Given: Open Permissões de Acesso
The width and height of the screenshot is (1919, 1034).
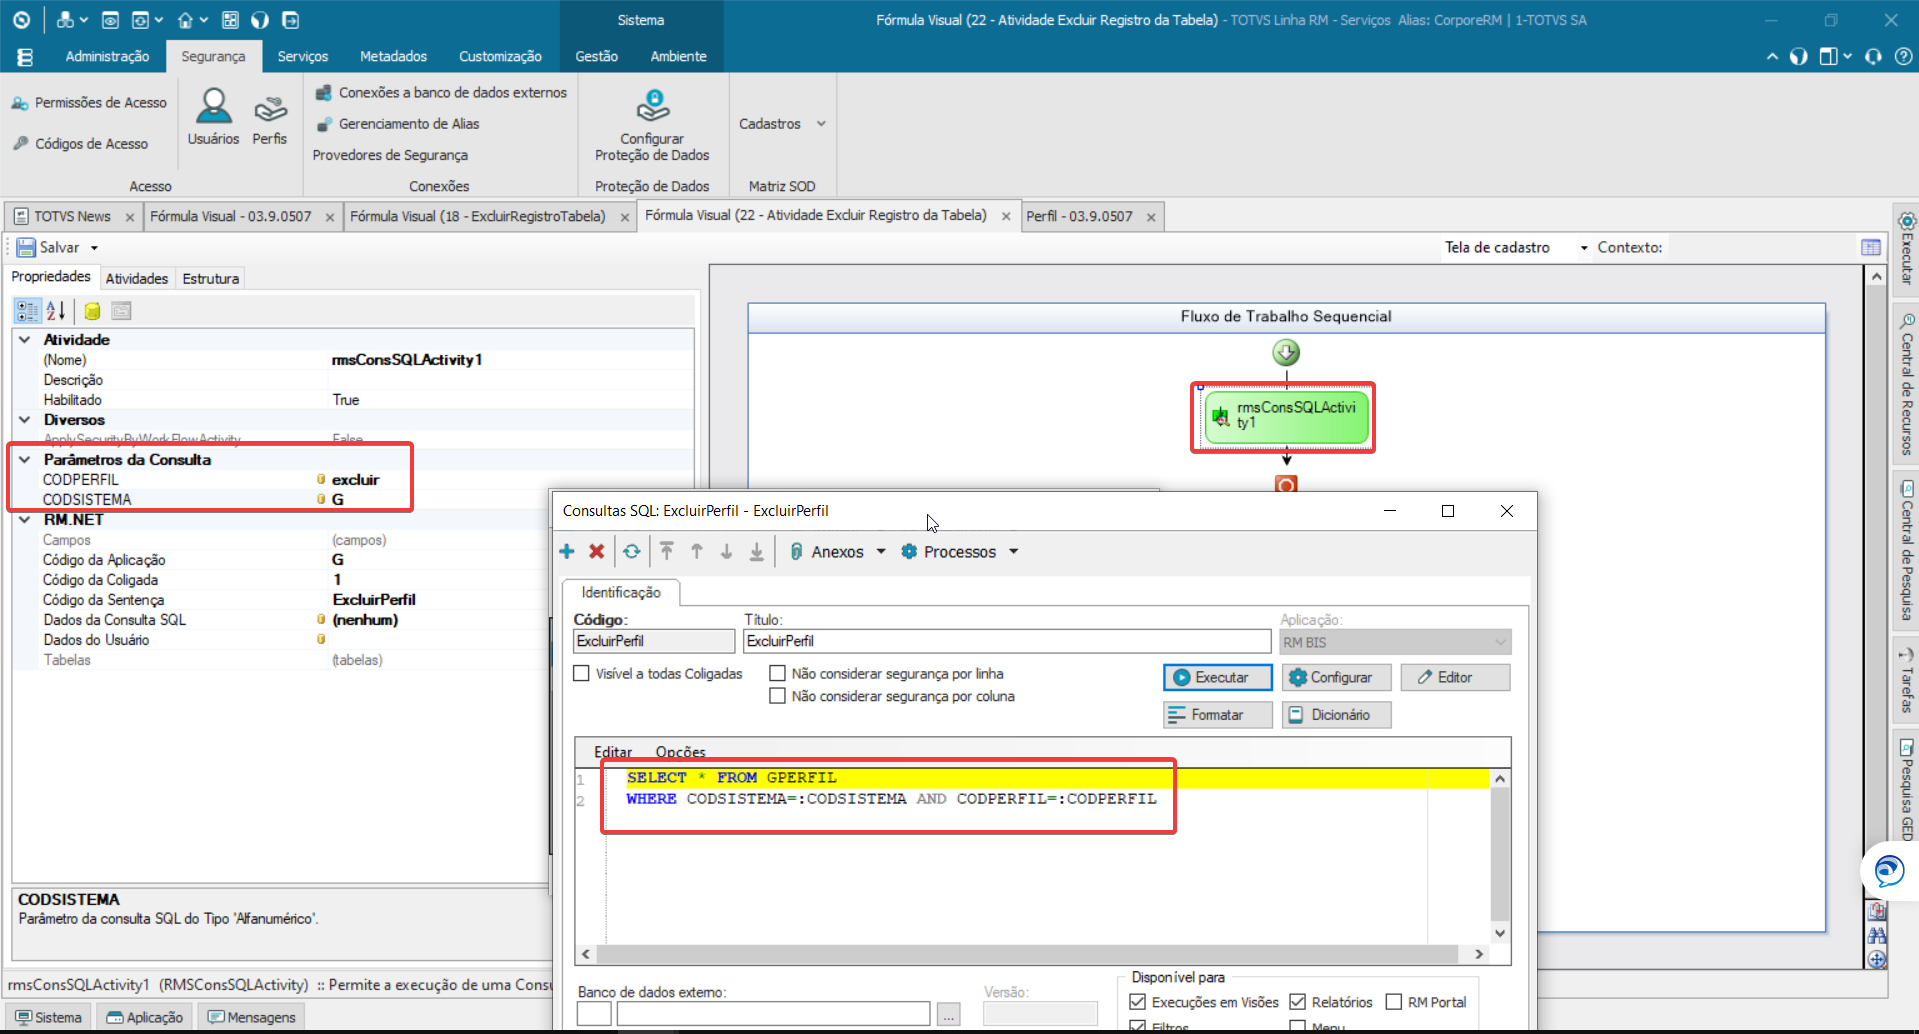Looking at the screenshot, I should point(89,103).
